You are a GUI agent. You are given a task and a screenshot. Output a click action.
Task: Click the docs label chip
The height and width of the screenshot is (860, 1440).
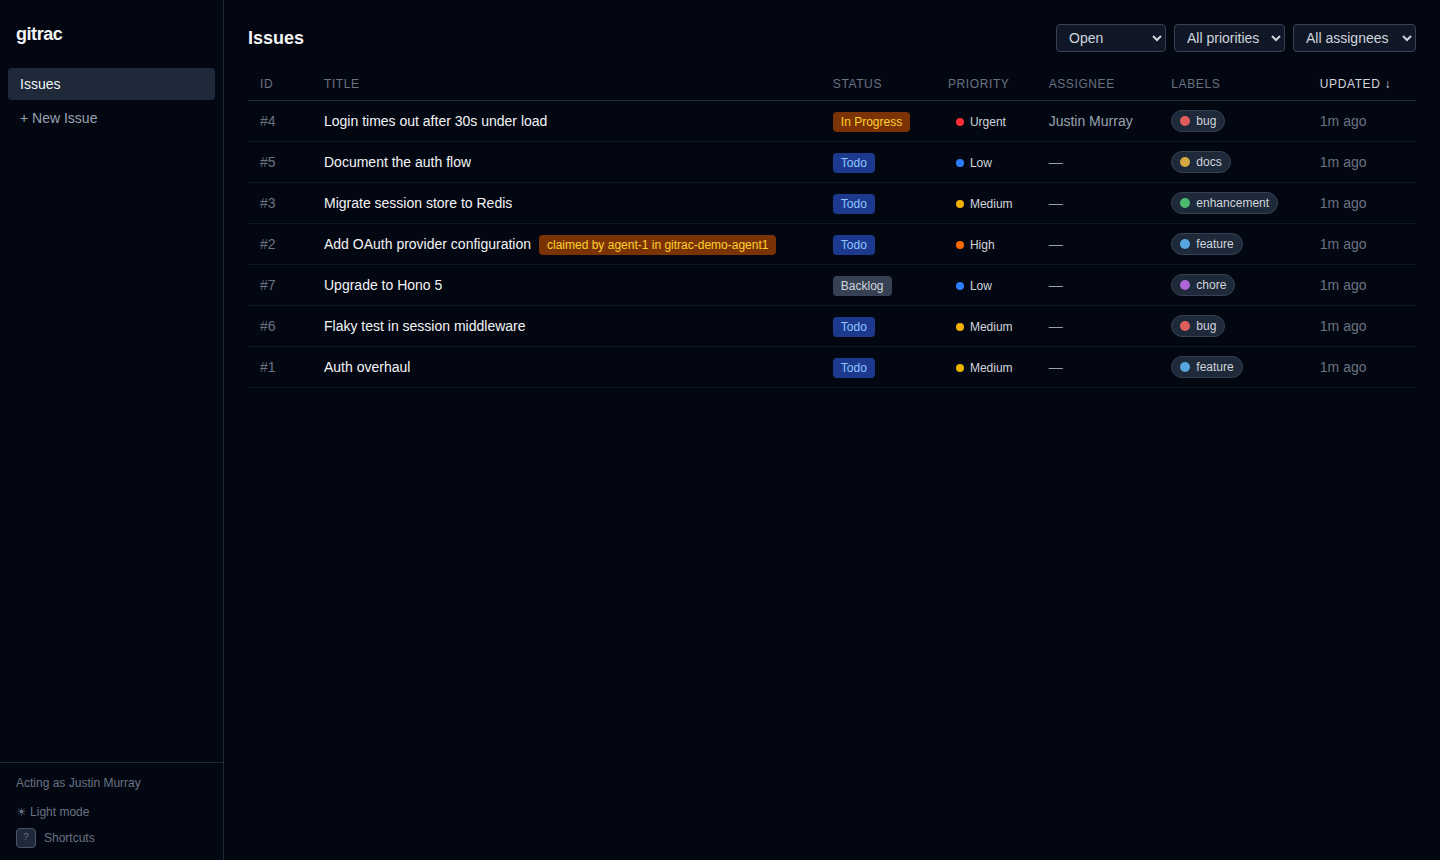pyautogui.click(x=1201, y=162)
